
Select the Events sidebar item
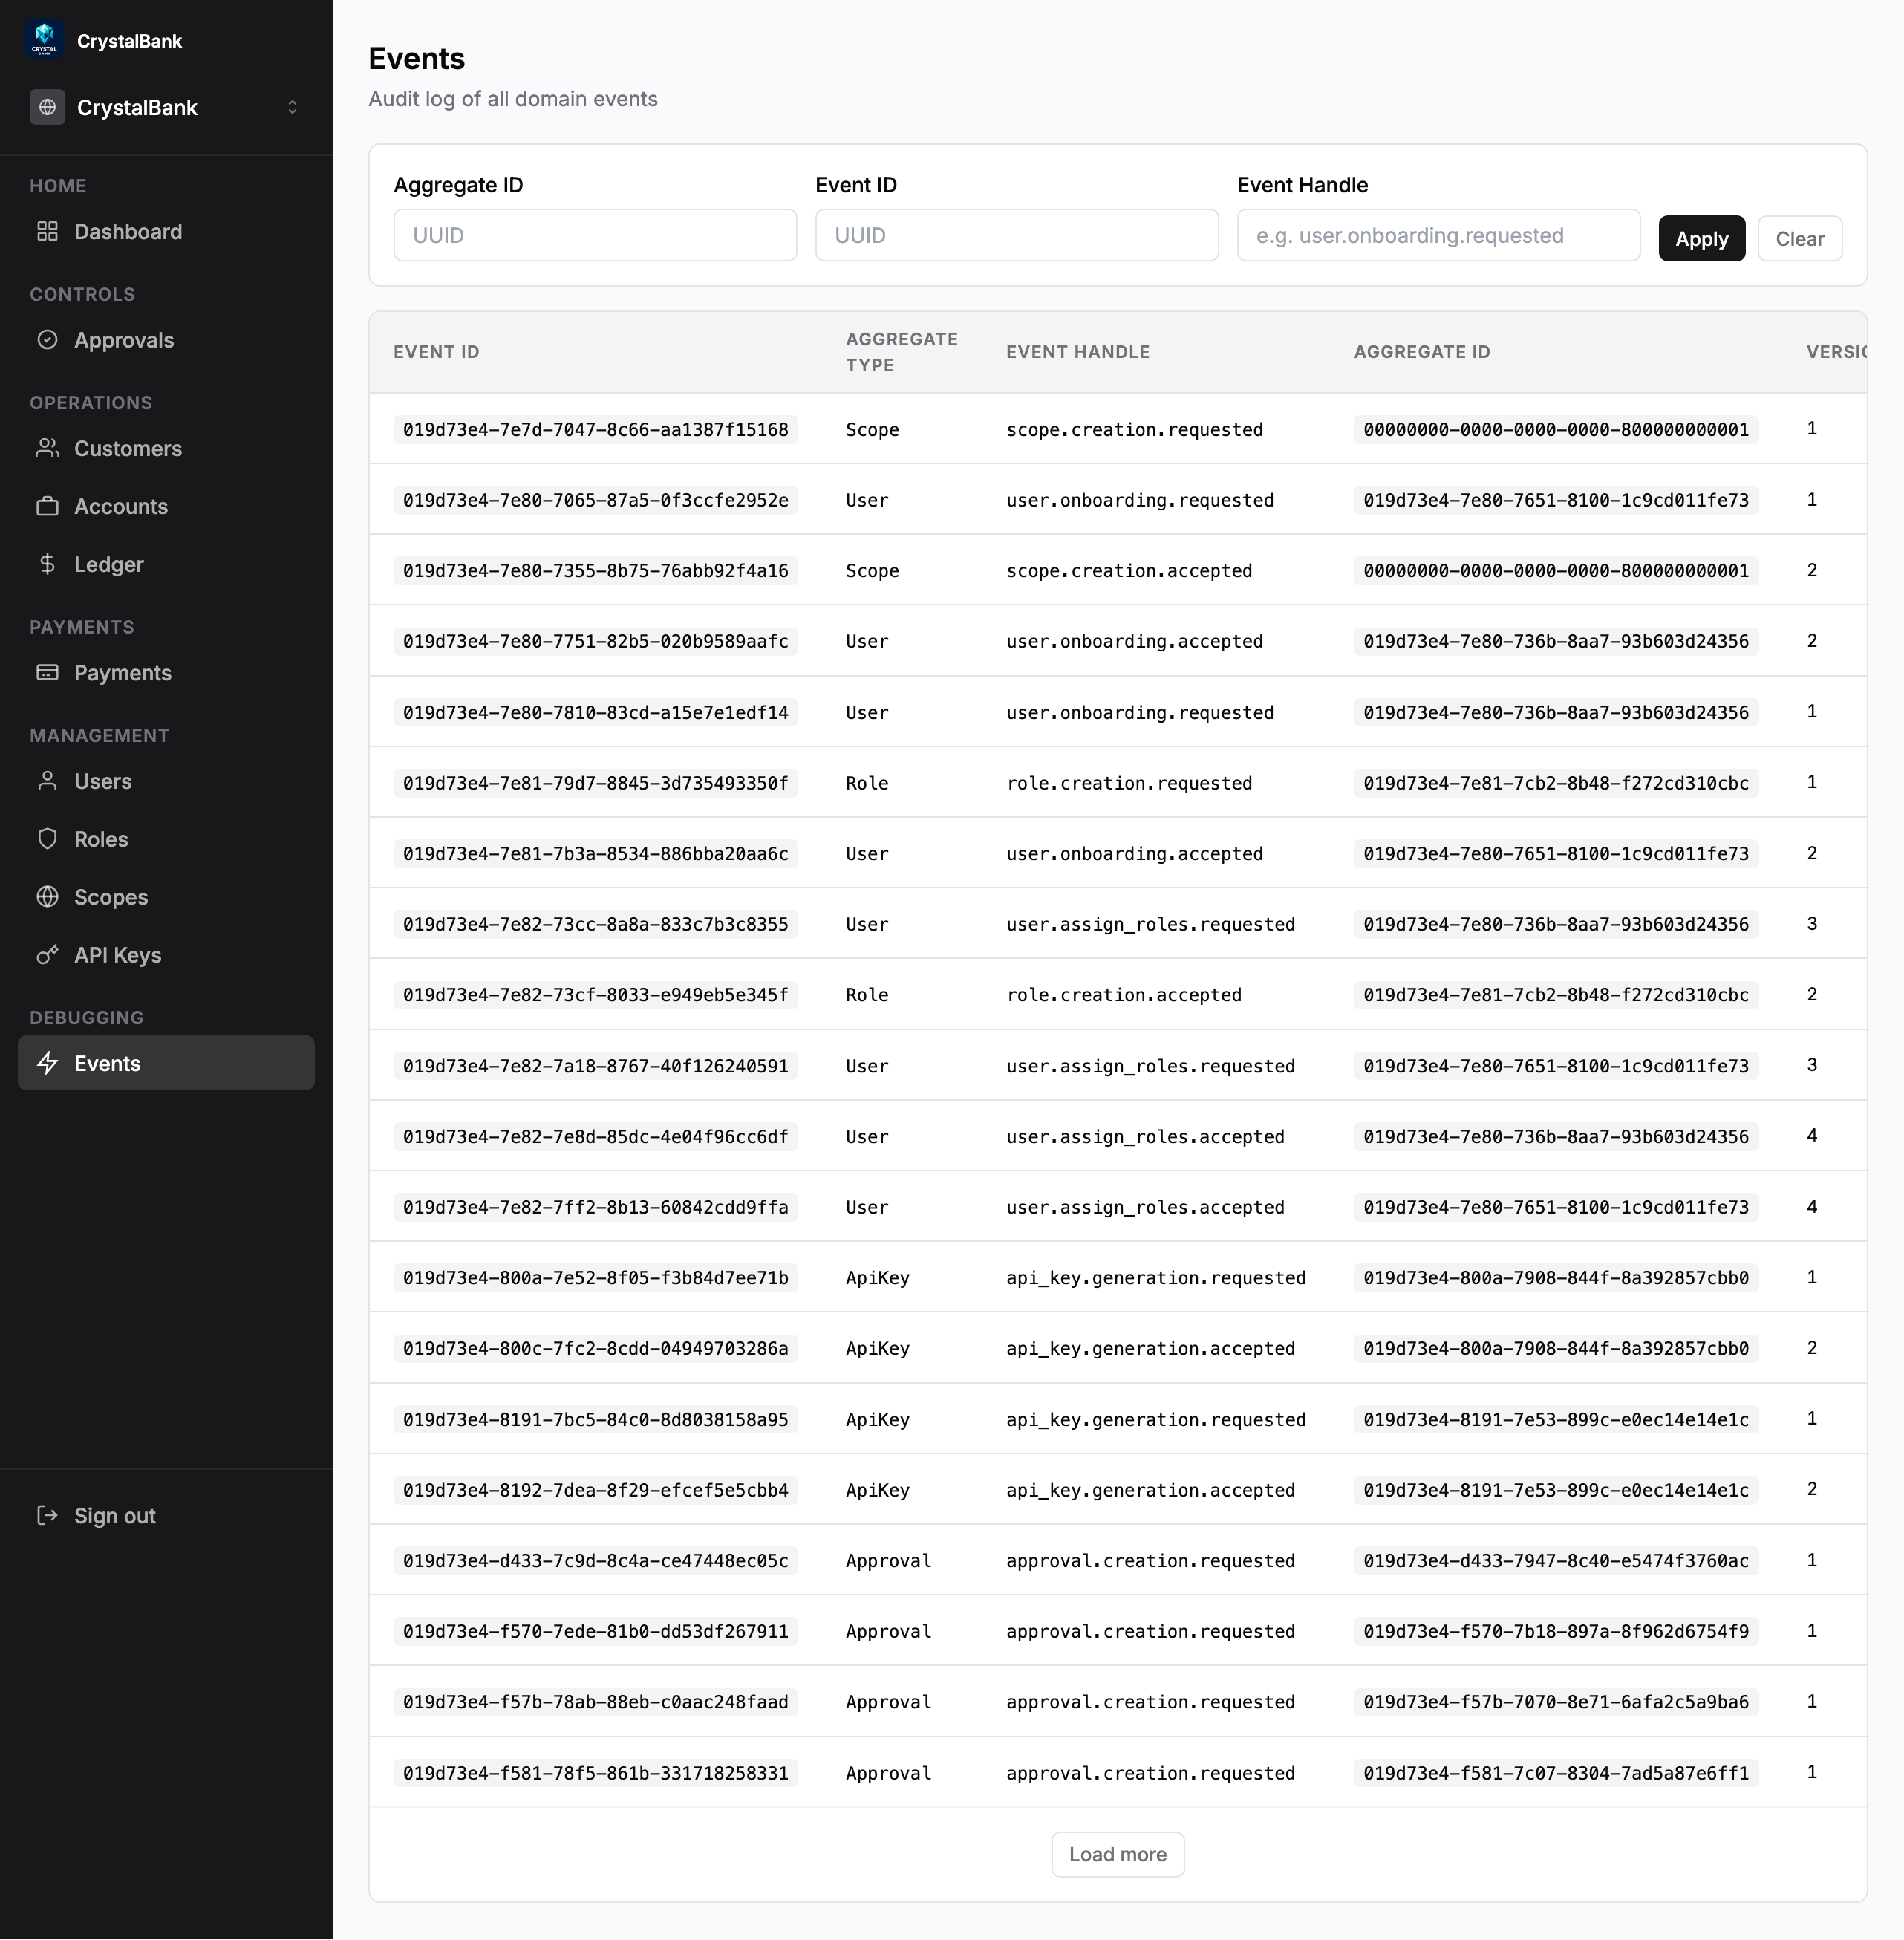pos(166,1063)
